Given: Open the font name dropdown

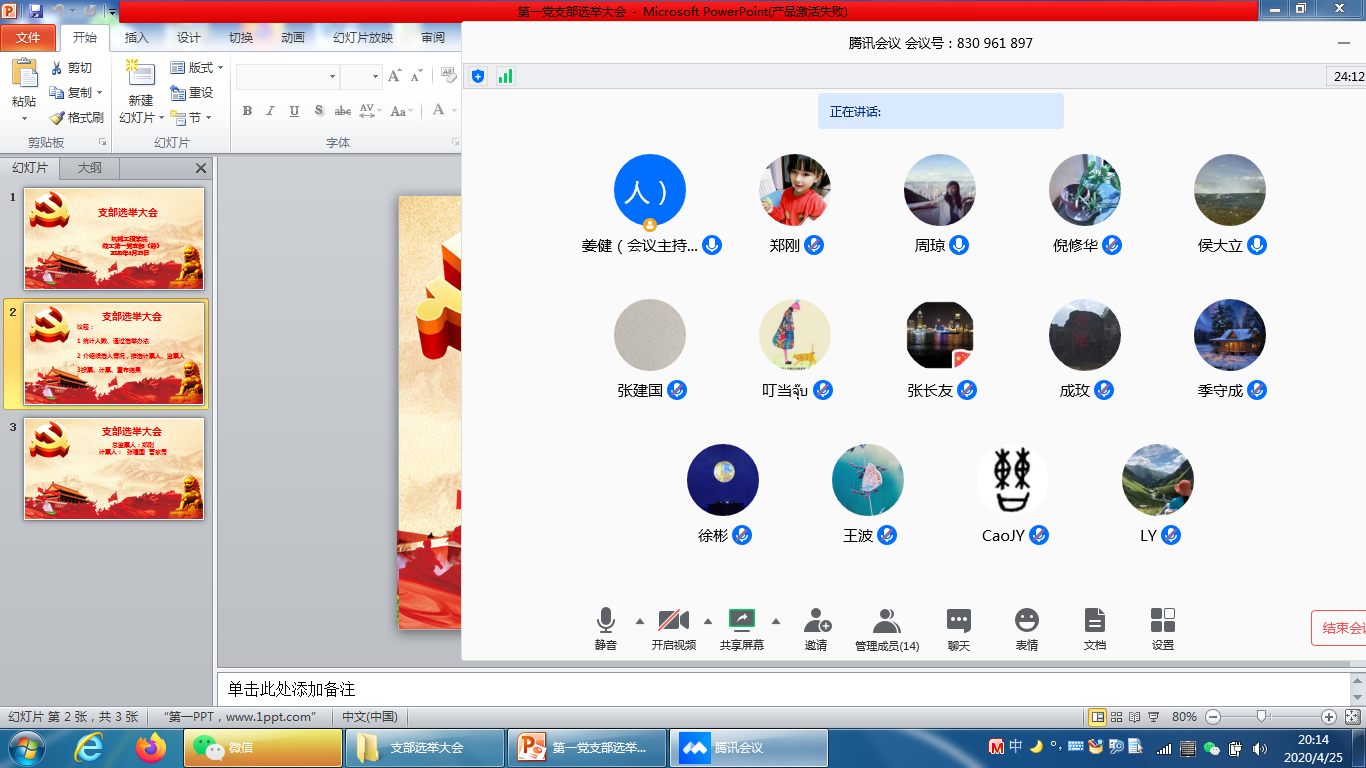Looking at the screenshot, I should (333, 77).
